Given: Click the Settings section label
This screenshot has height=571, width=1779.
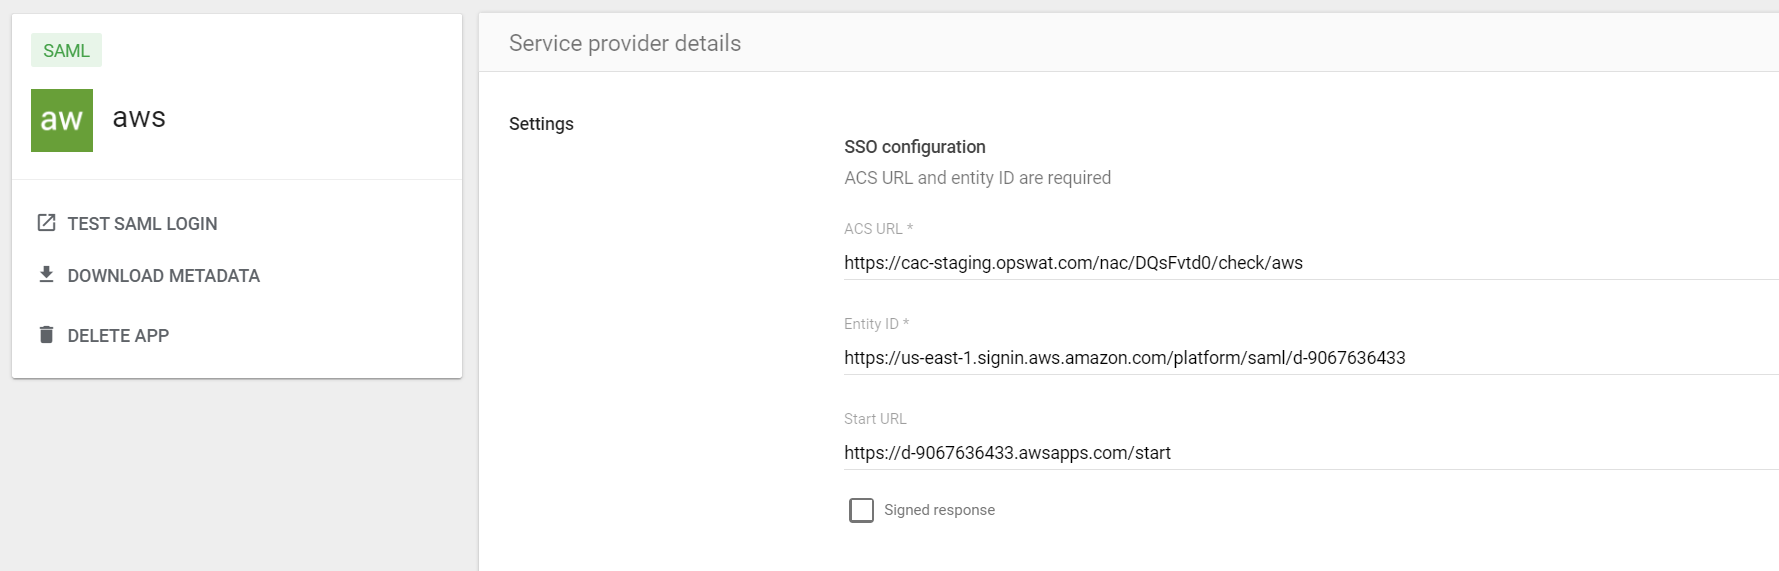Looking at the screenshot, I should tap(541, 124).
